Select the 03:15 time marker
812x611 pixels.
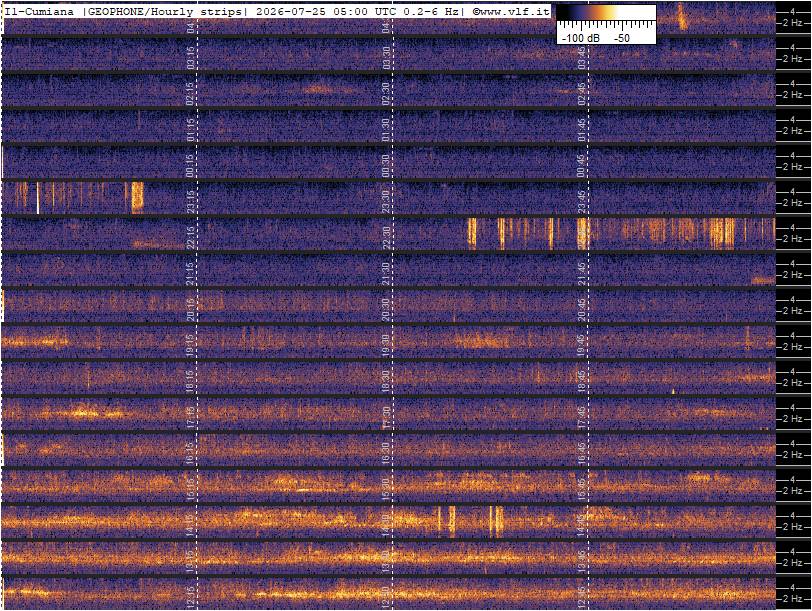[190, 57]
